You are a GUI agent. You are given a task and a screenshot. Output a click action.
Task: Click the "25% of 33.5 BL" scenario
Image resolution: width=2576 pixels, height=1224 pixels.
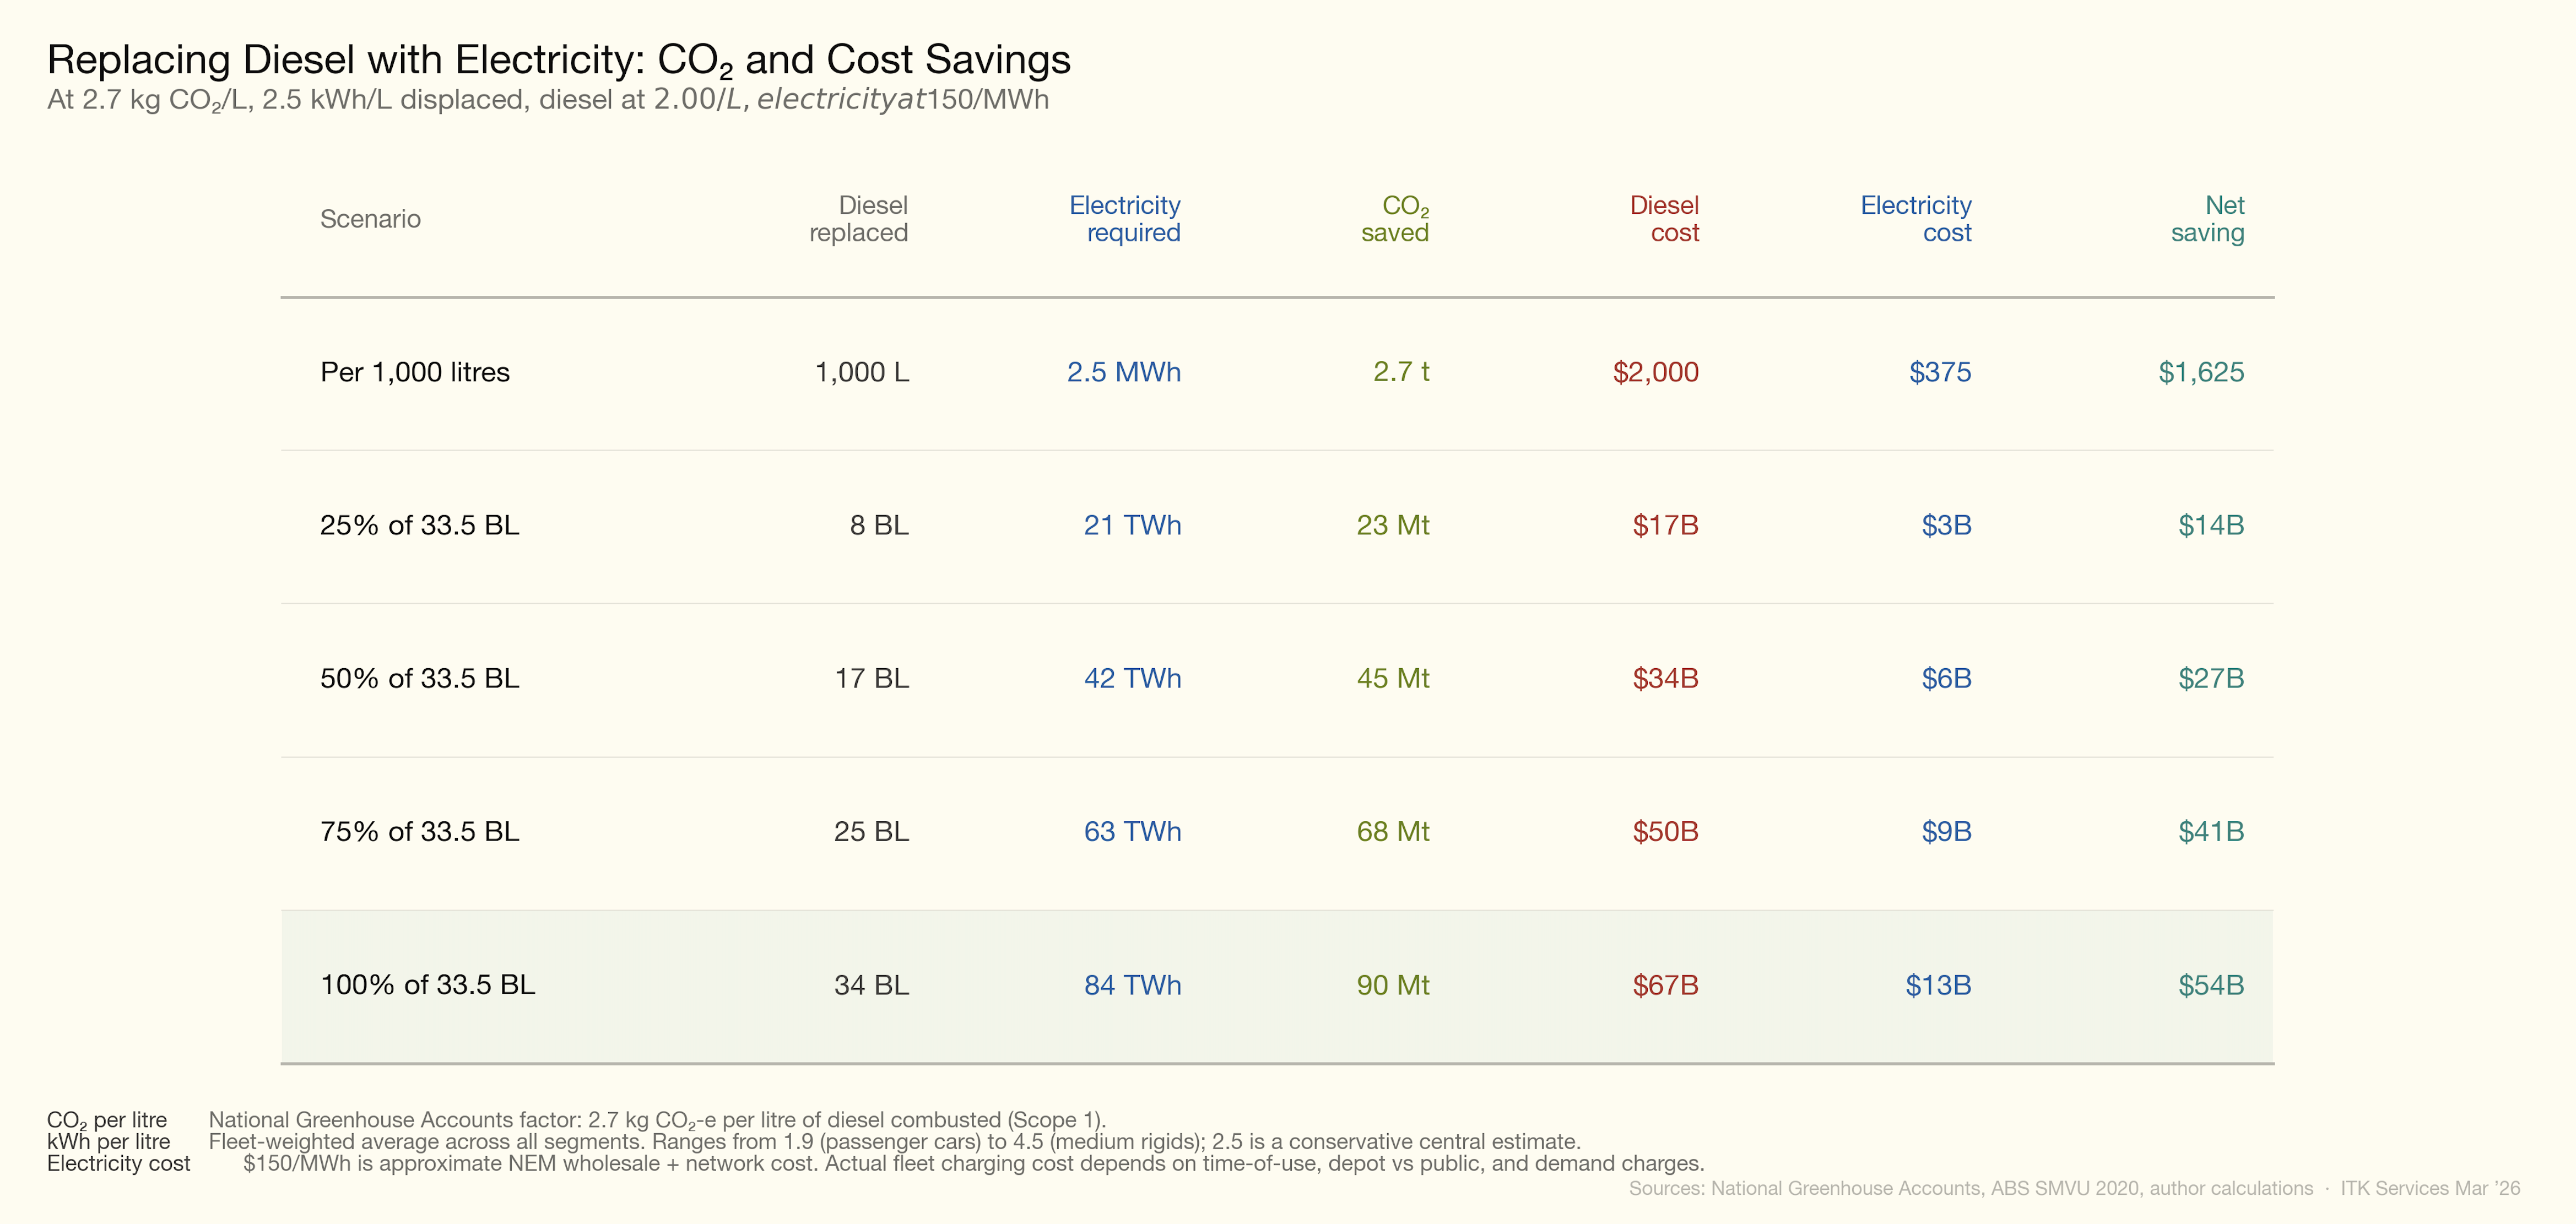point(420,525)
